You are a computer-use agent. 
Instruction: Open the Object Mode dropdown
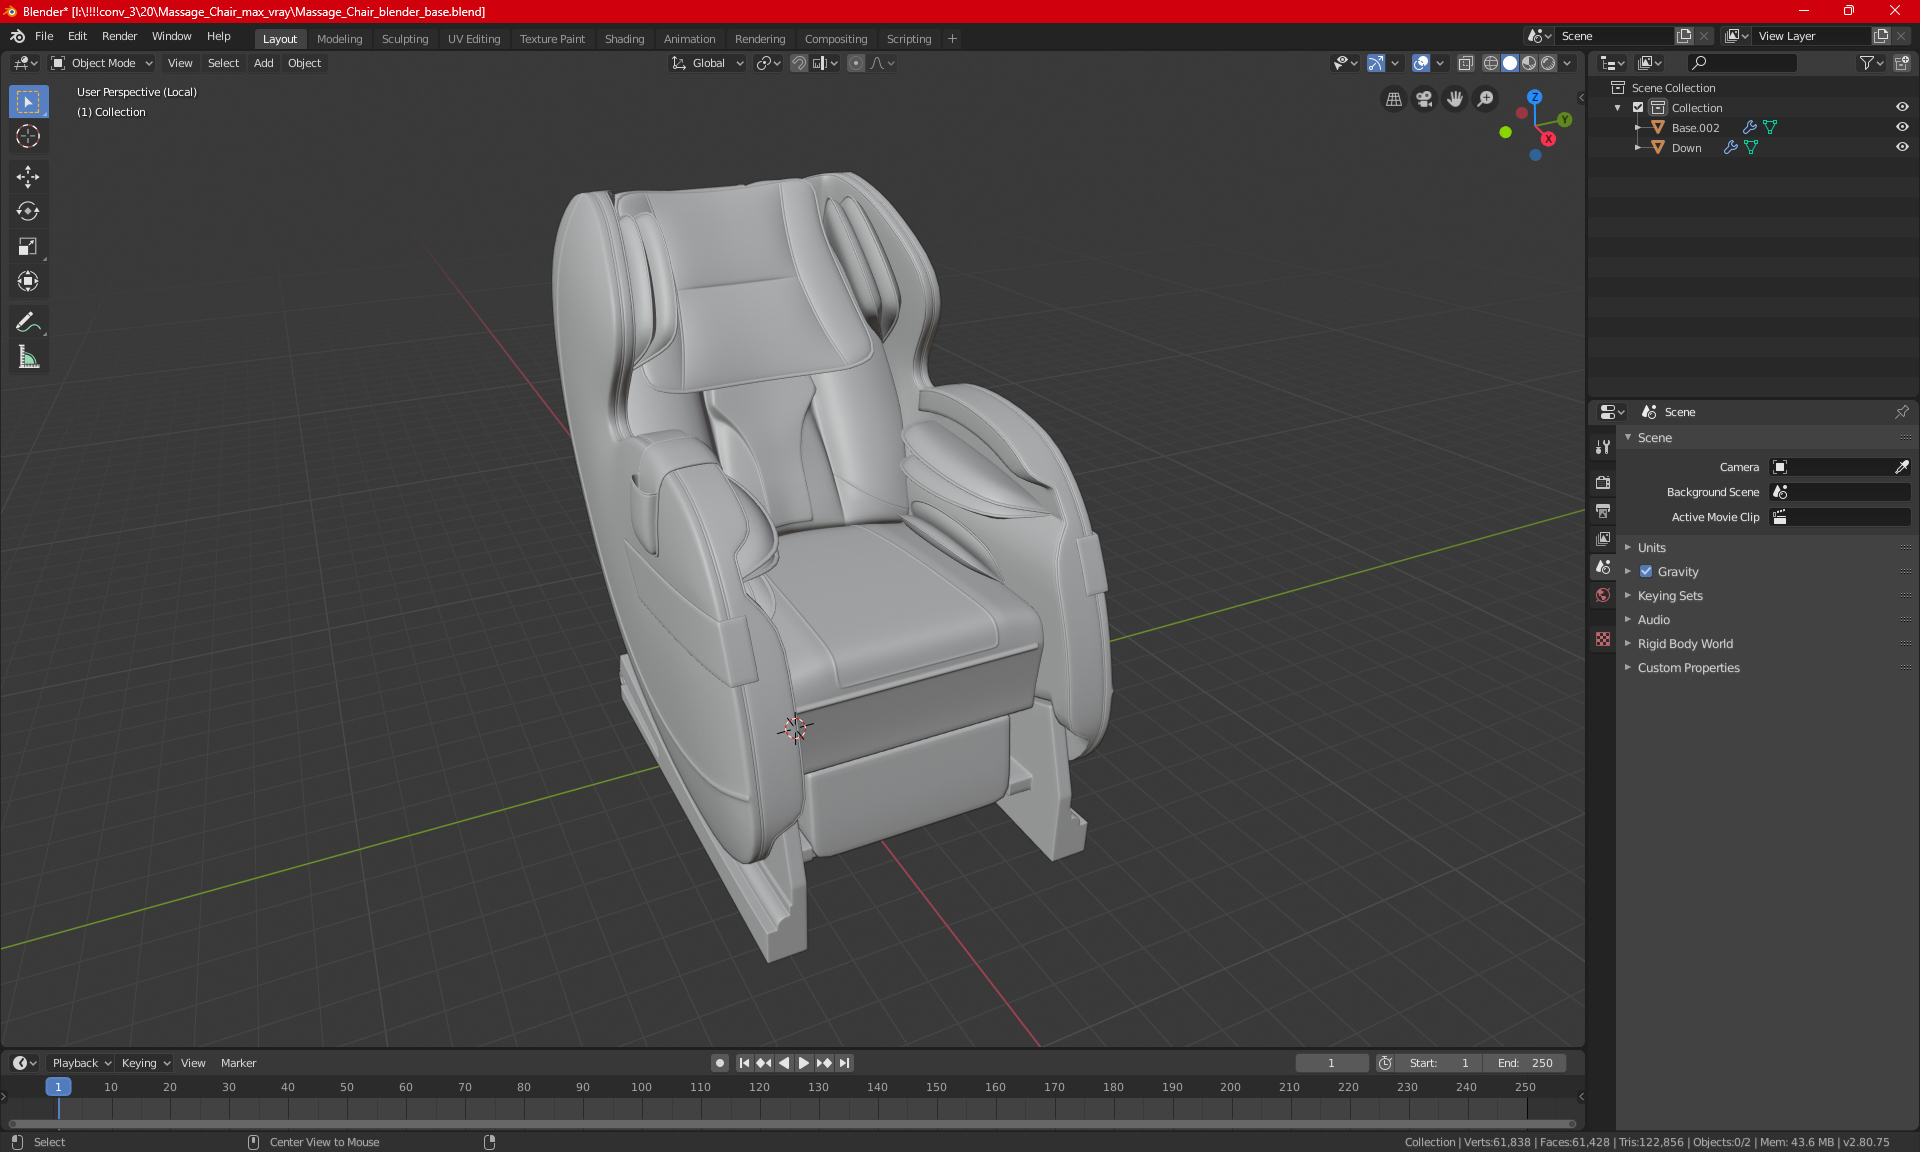102,63
